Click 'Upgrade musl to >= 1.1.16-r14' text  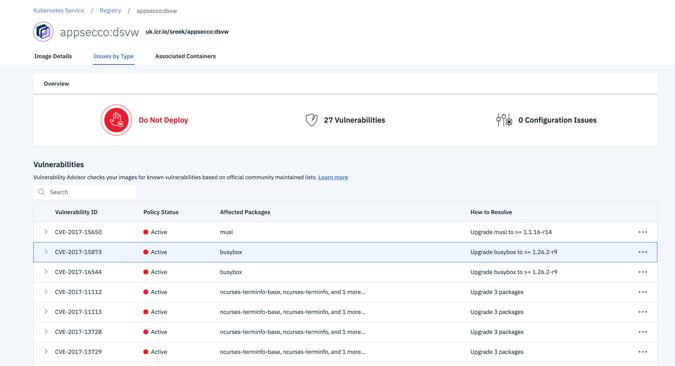pos(511,232)
